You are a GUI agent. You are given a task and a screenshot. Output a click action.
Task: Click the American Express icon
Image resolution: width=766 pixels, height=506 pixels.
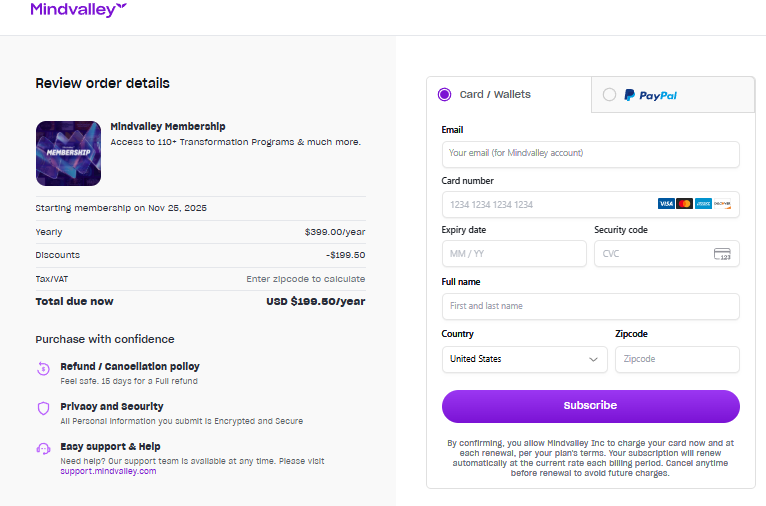pos(703,204)
